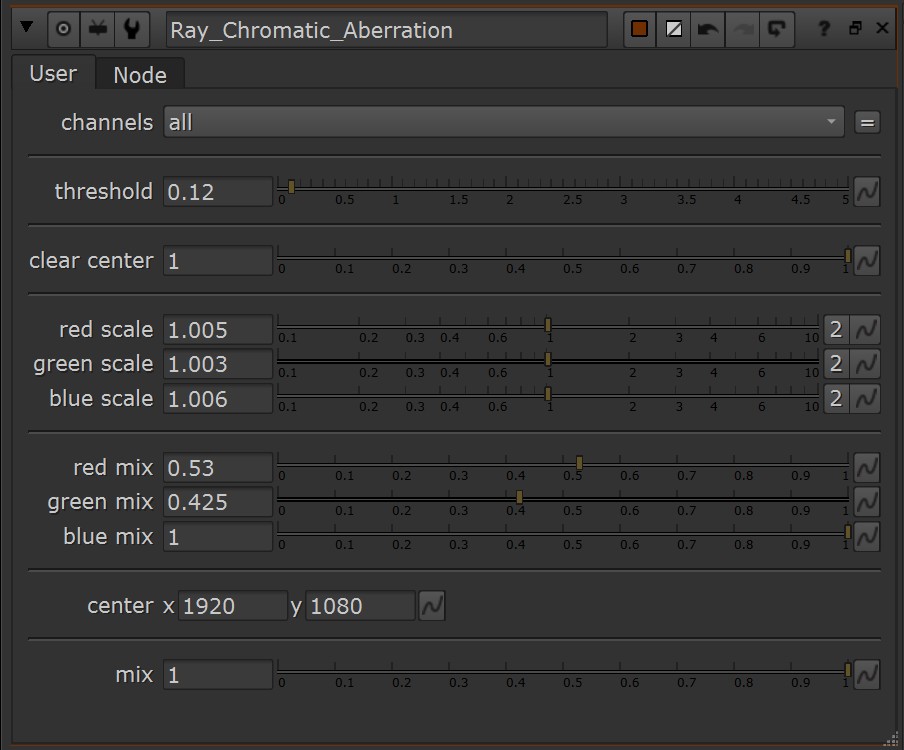Click the node name field Ray_Chromatic_Aberration
This screenshot has width=904, height=750.
[386, 30]
